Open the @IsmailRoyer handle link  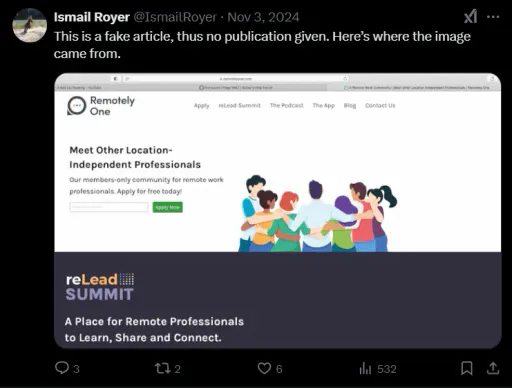click(175, 17)
